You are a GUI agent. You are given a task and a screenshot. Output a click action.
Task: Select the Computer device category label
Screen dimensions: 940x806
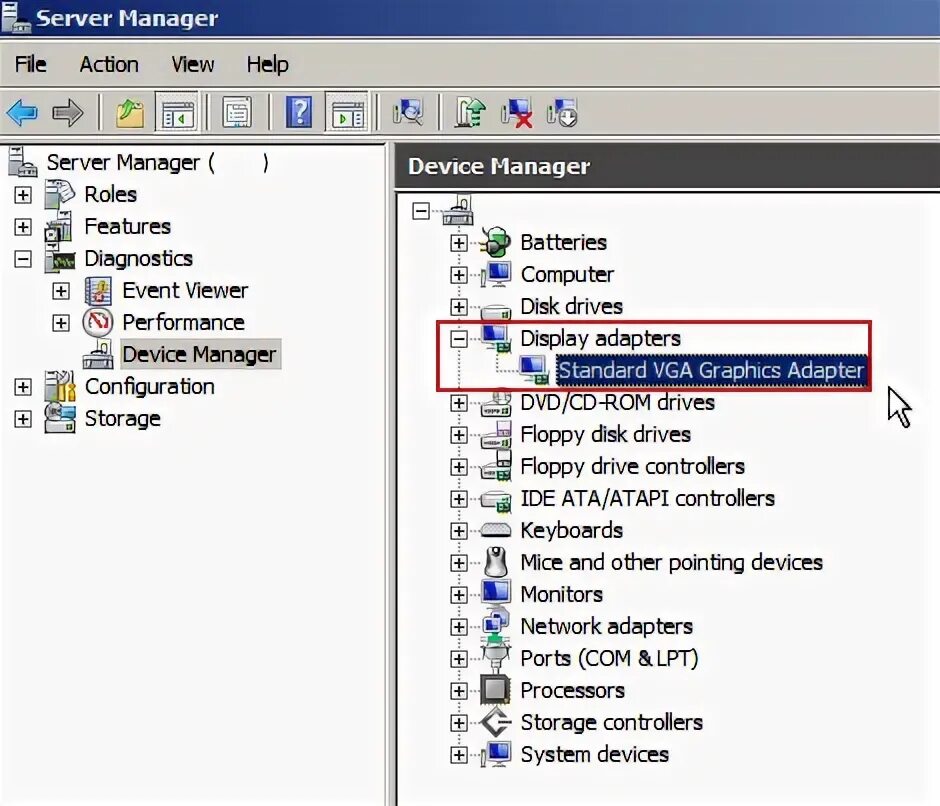[567, 275]
